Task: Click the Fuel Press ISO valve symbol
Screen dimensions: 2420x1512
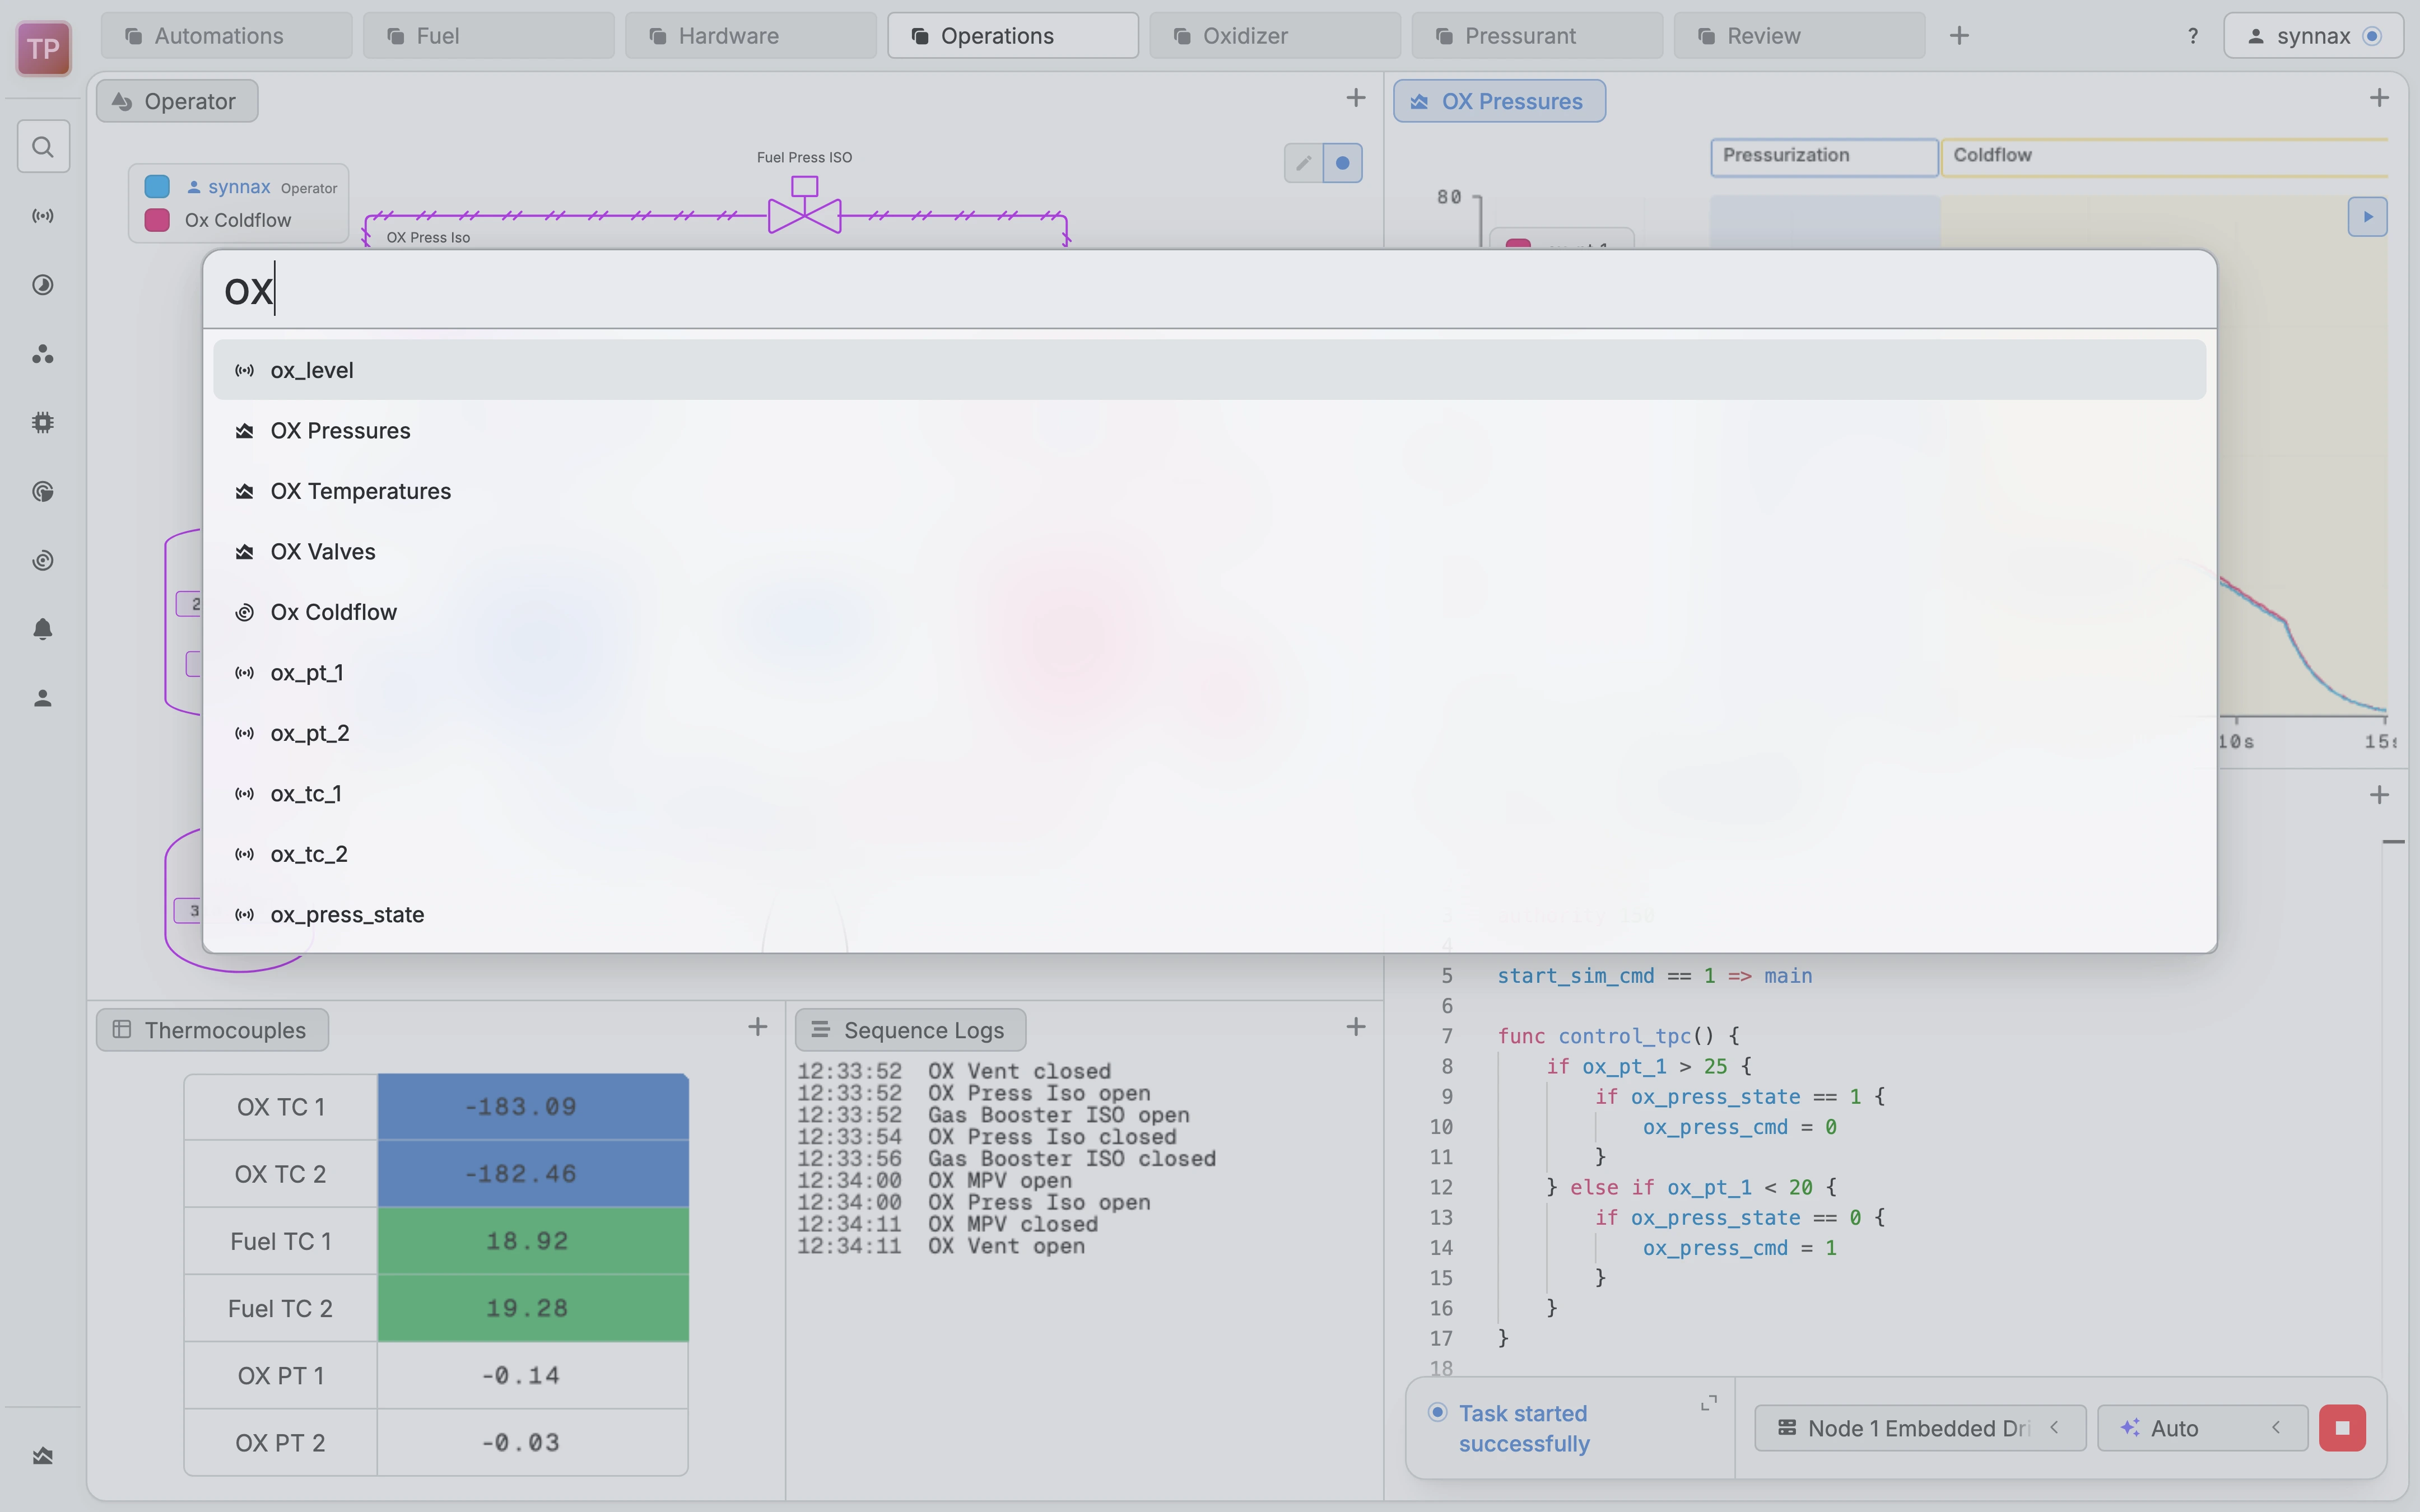Action: 804,205
